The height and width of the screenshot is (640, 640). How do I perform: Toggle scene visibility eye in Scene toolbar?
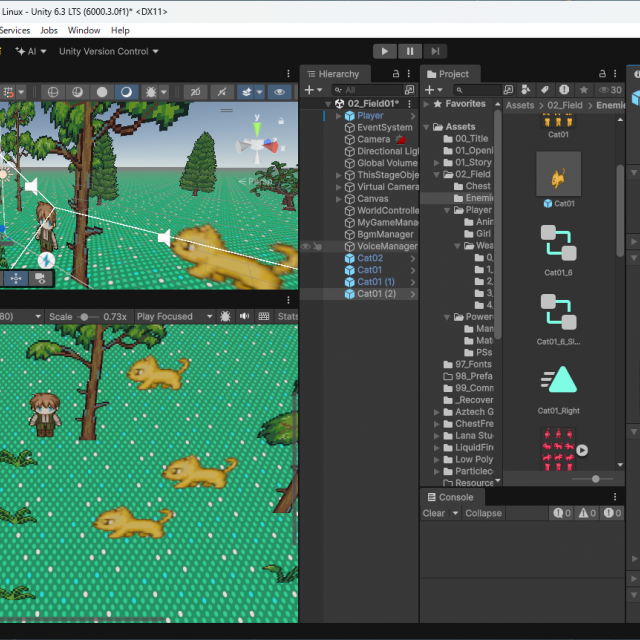[279, 92]
